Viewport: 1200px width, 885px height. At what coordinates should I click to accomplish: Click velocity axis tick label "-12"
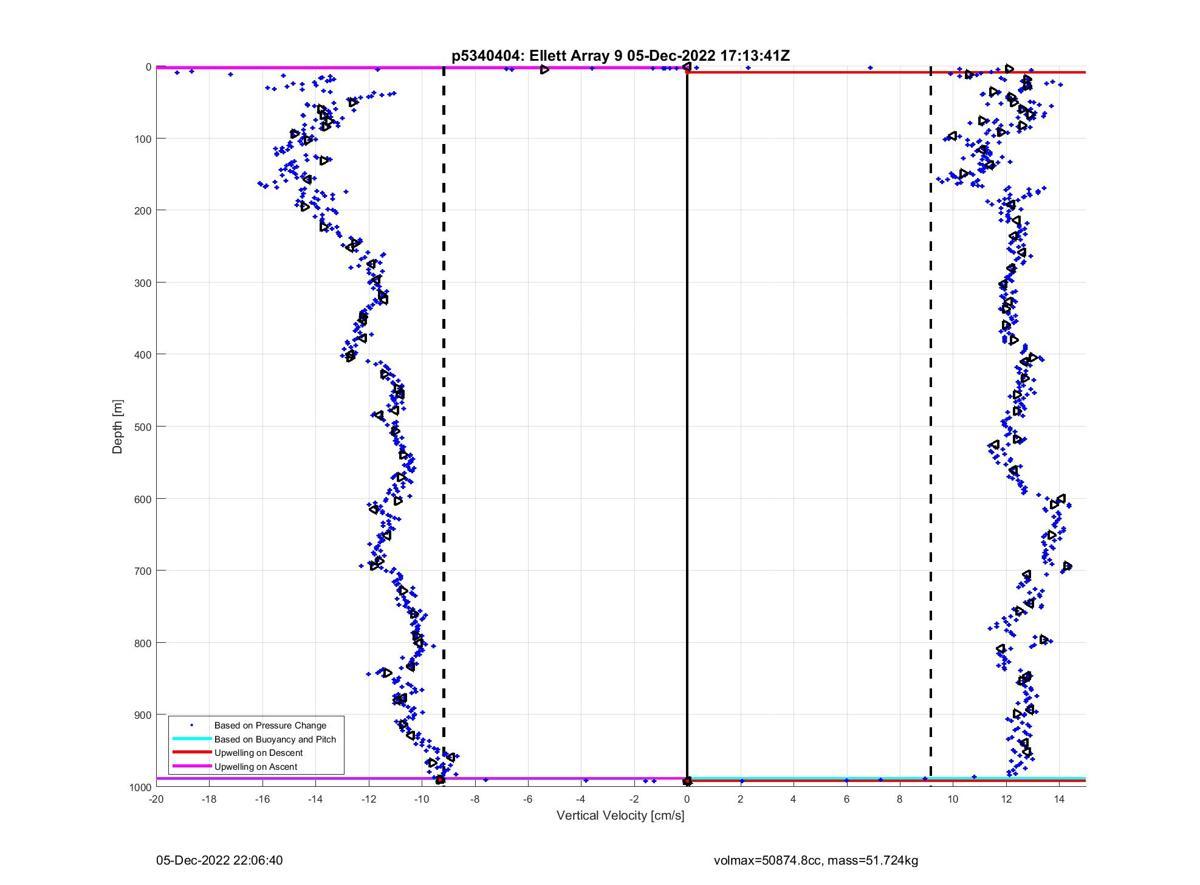(x=368, y=799)
